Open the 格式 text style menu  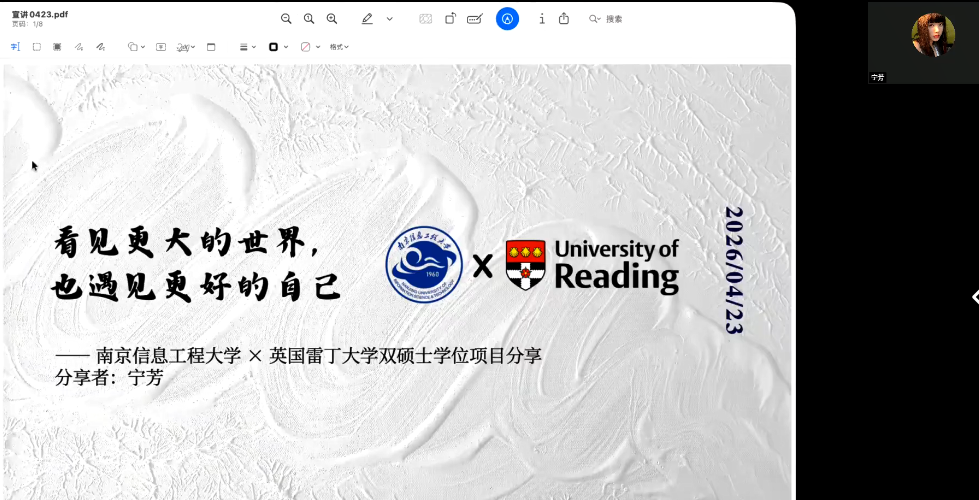[339, 47]
